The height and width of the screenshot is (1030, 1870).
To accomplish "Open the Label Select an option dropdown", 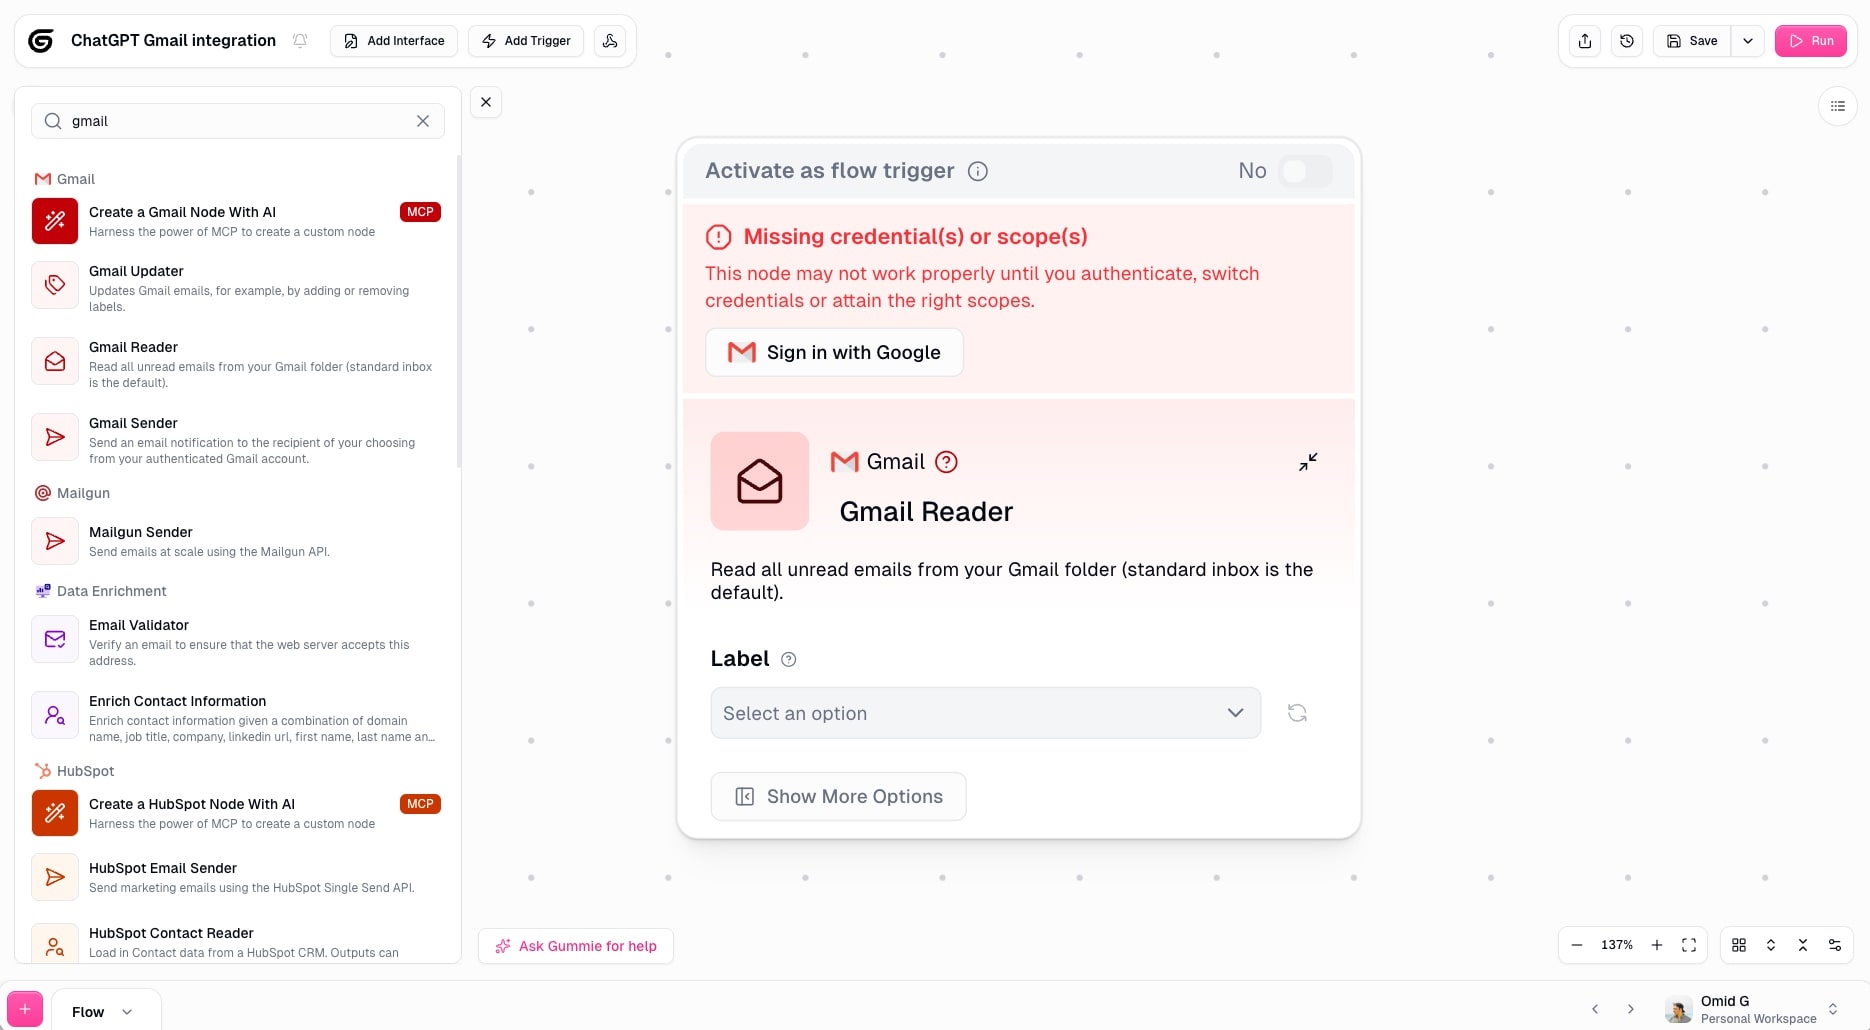I will tap(986, 713).
